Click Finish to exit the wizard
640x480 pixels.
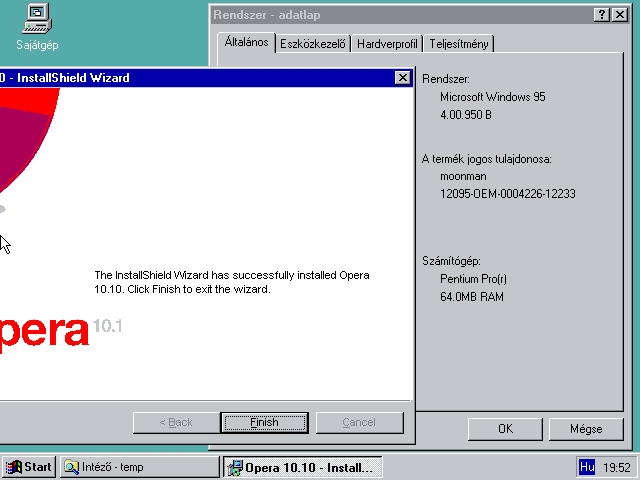pyautogui.click(x=264, y=422)
